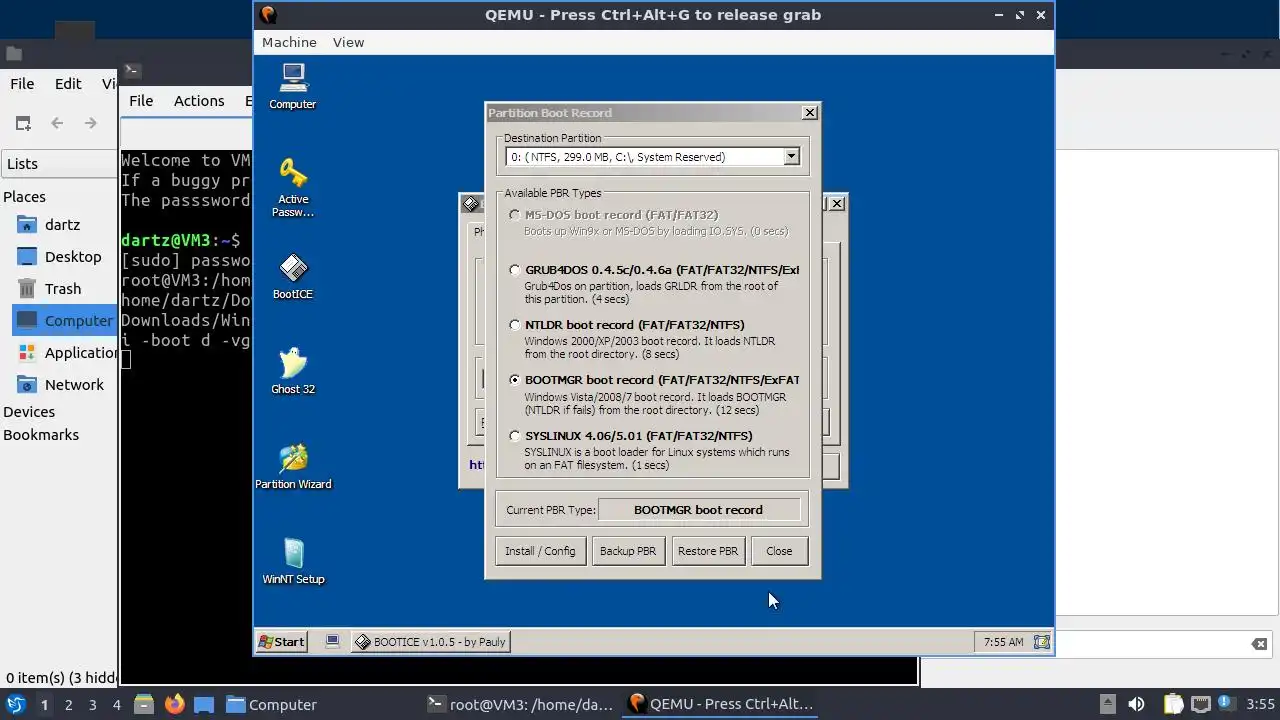Click the Current PBR Type field

[x=698, y=510]
